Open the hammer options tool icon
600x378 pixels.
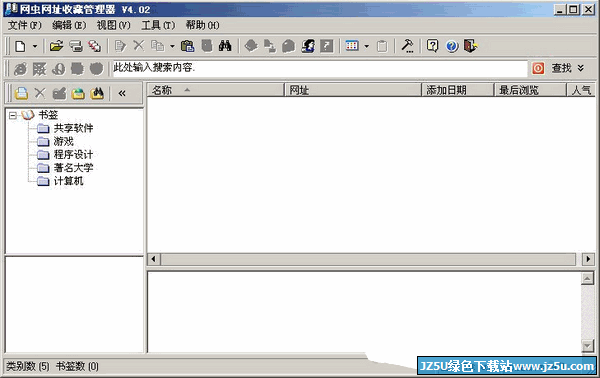[x=407, y=46]
